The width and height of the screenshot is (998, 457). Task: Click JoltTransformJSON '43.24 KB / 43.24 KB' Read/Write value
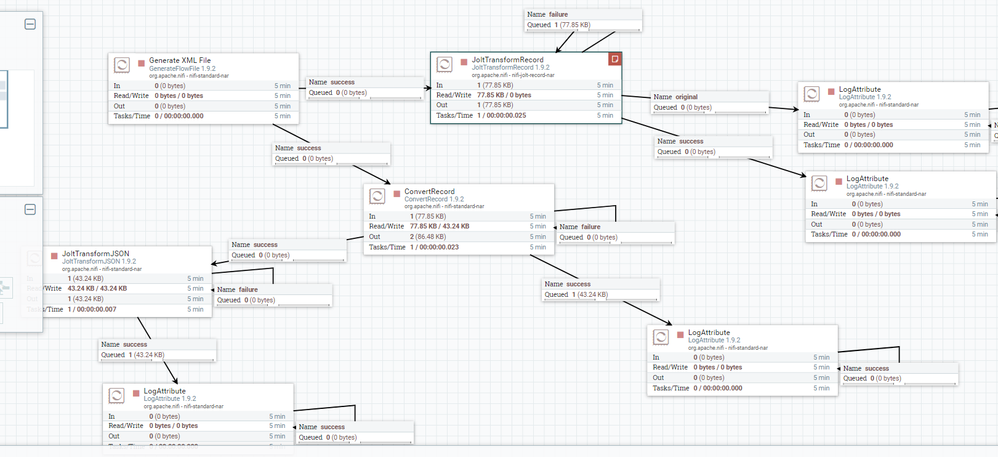[x=97, y=288]
